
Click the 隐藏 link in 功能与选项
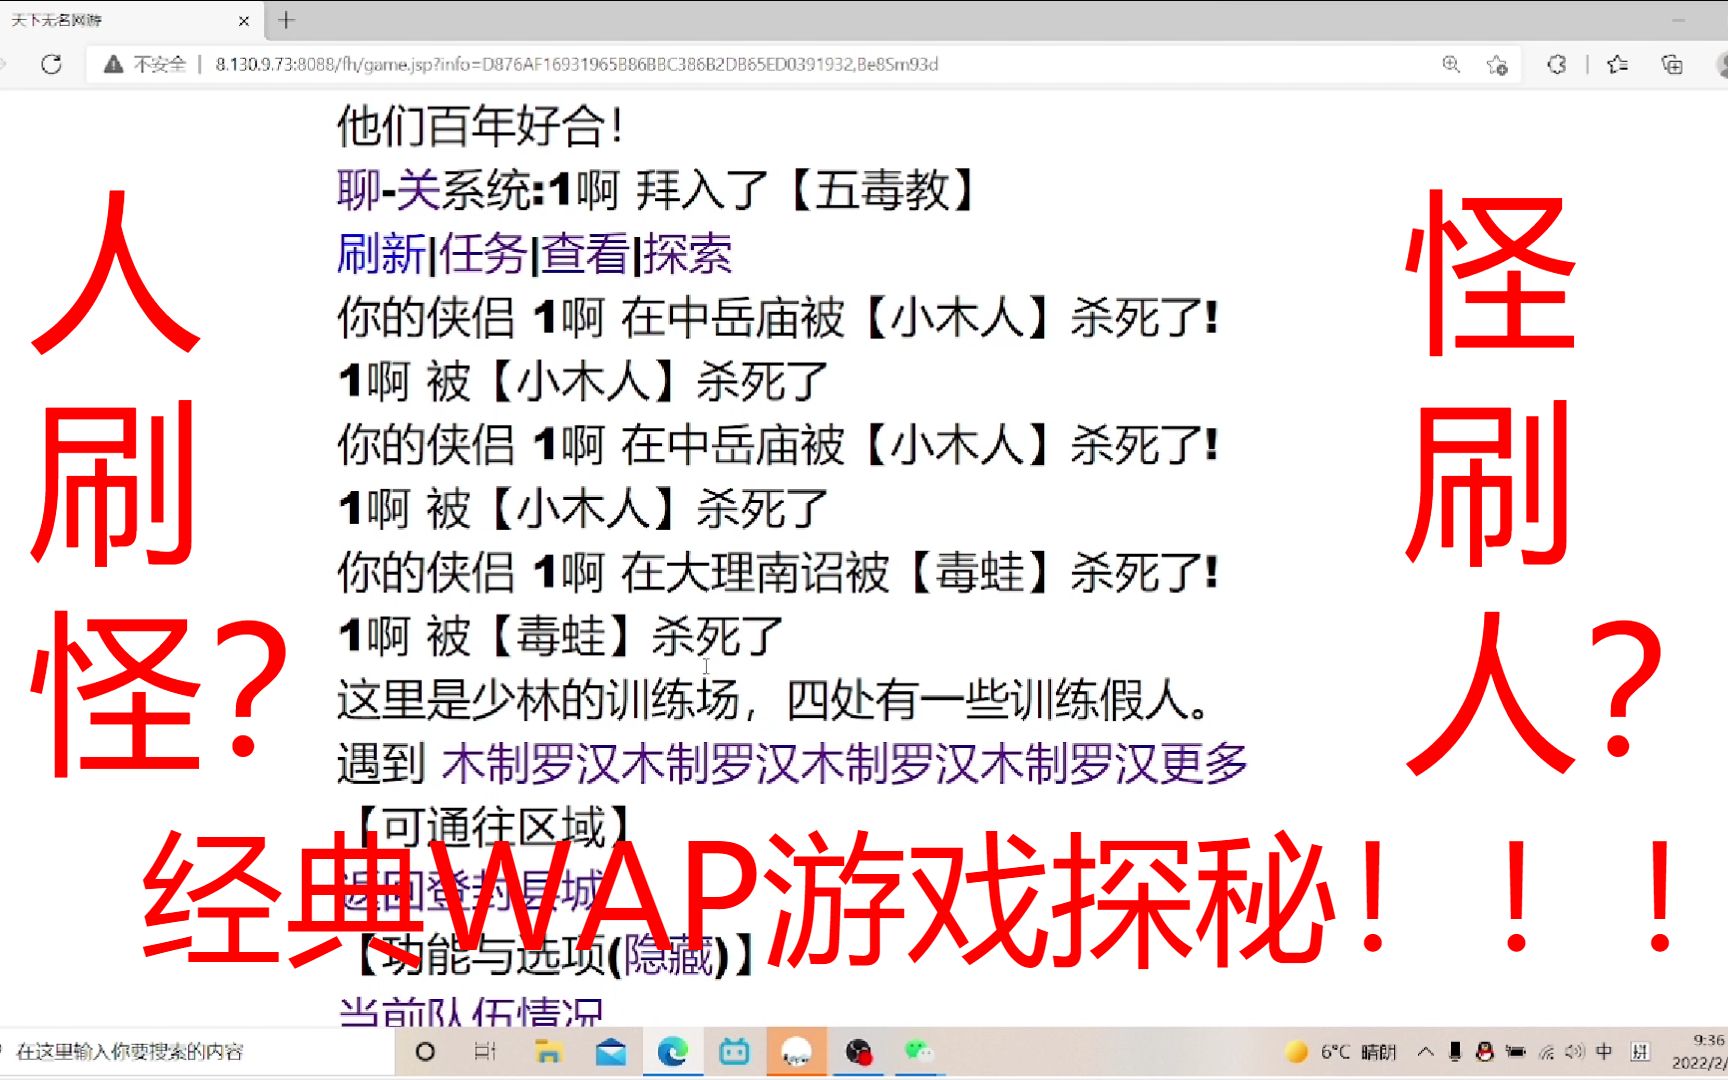pyautogui.click(x=669, y=956)
